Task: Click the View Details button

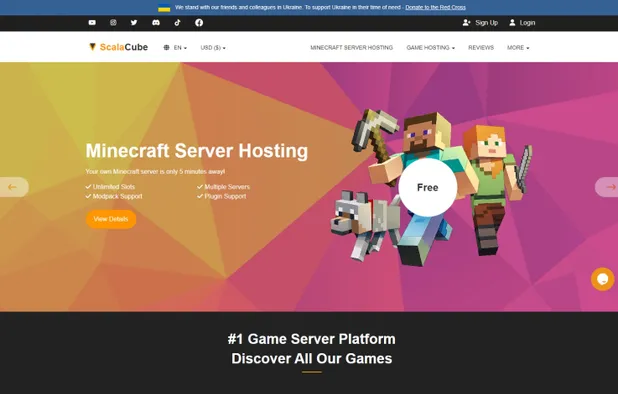Action: pos(111,219)
